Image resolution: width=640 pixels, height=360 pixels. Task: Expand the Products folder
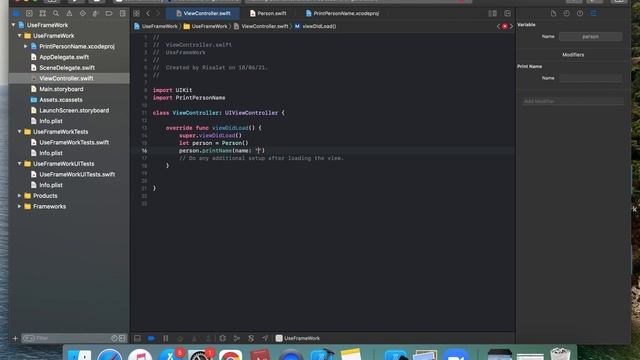pyautogui.click(x=19, y=196)
